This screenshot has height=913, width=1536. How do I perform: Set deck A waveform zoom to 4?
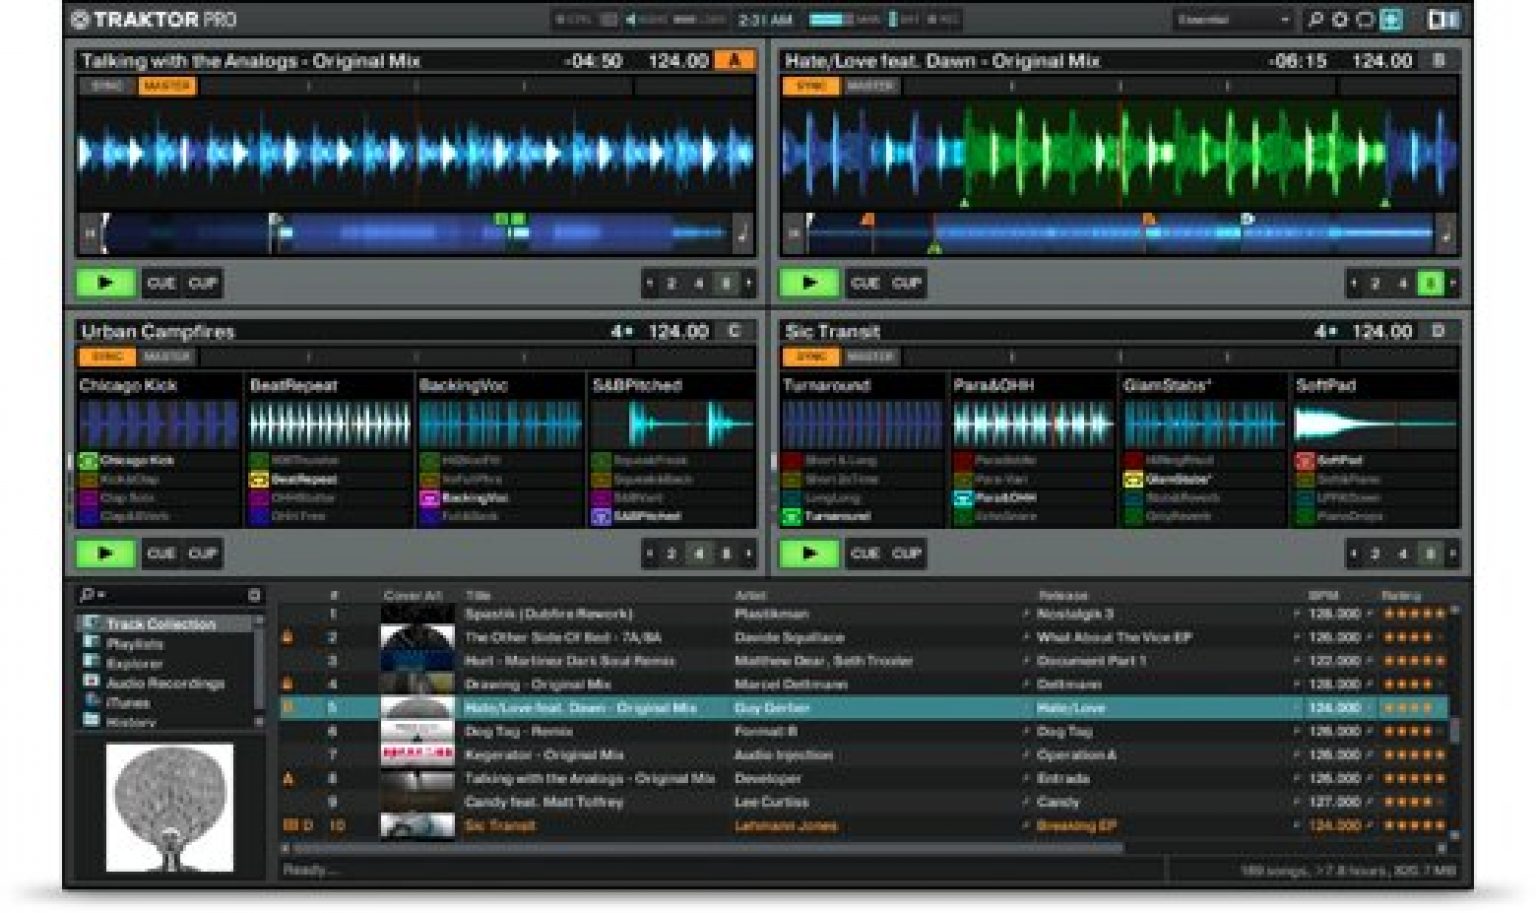click(700, 283)
